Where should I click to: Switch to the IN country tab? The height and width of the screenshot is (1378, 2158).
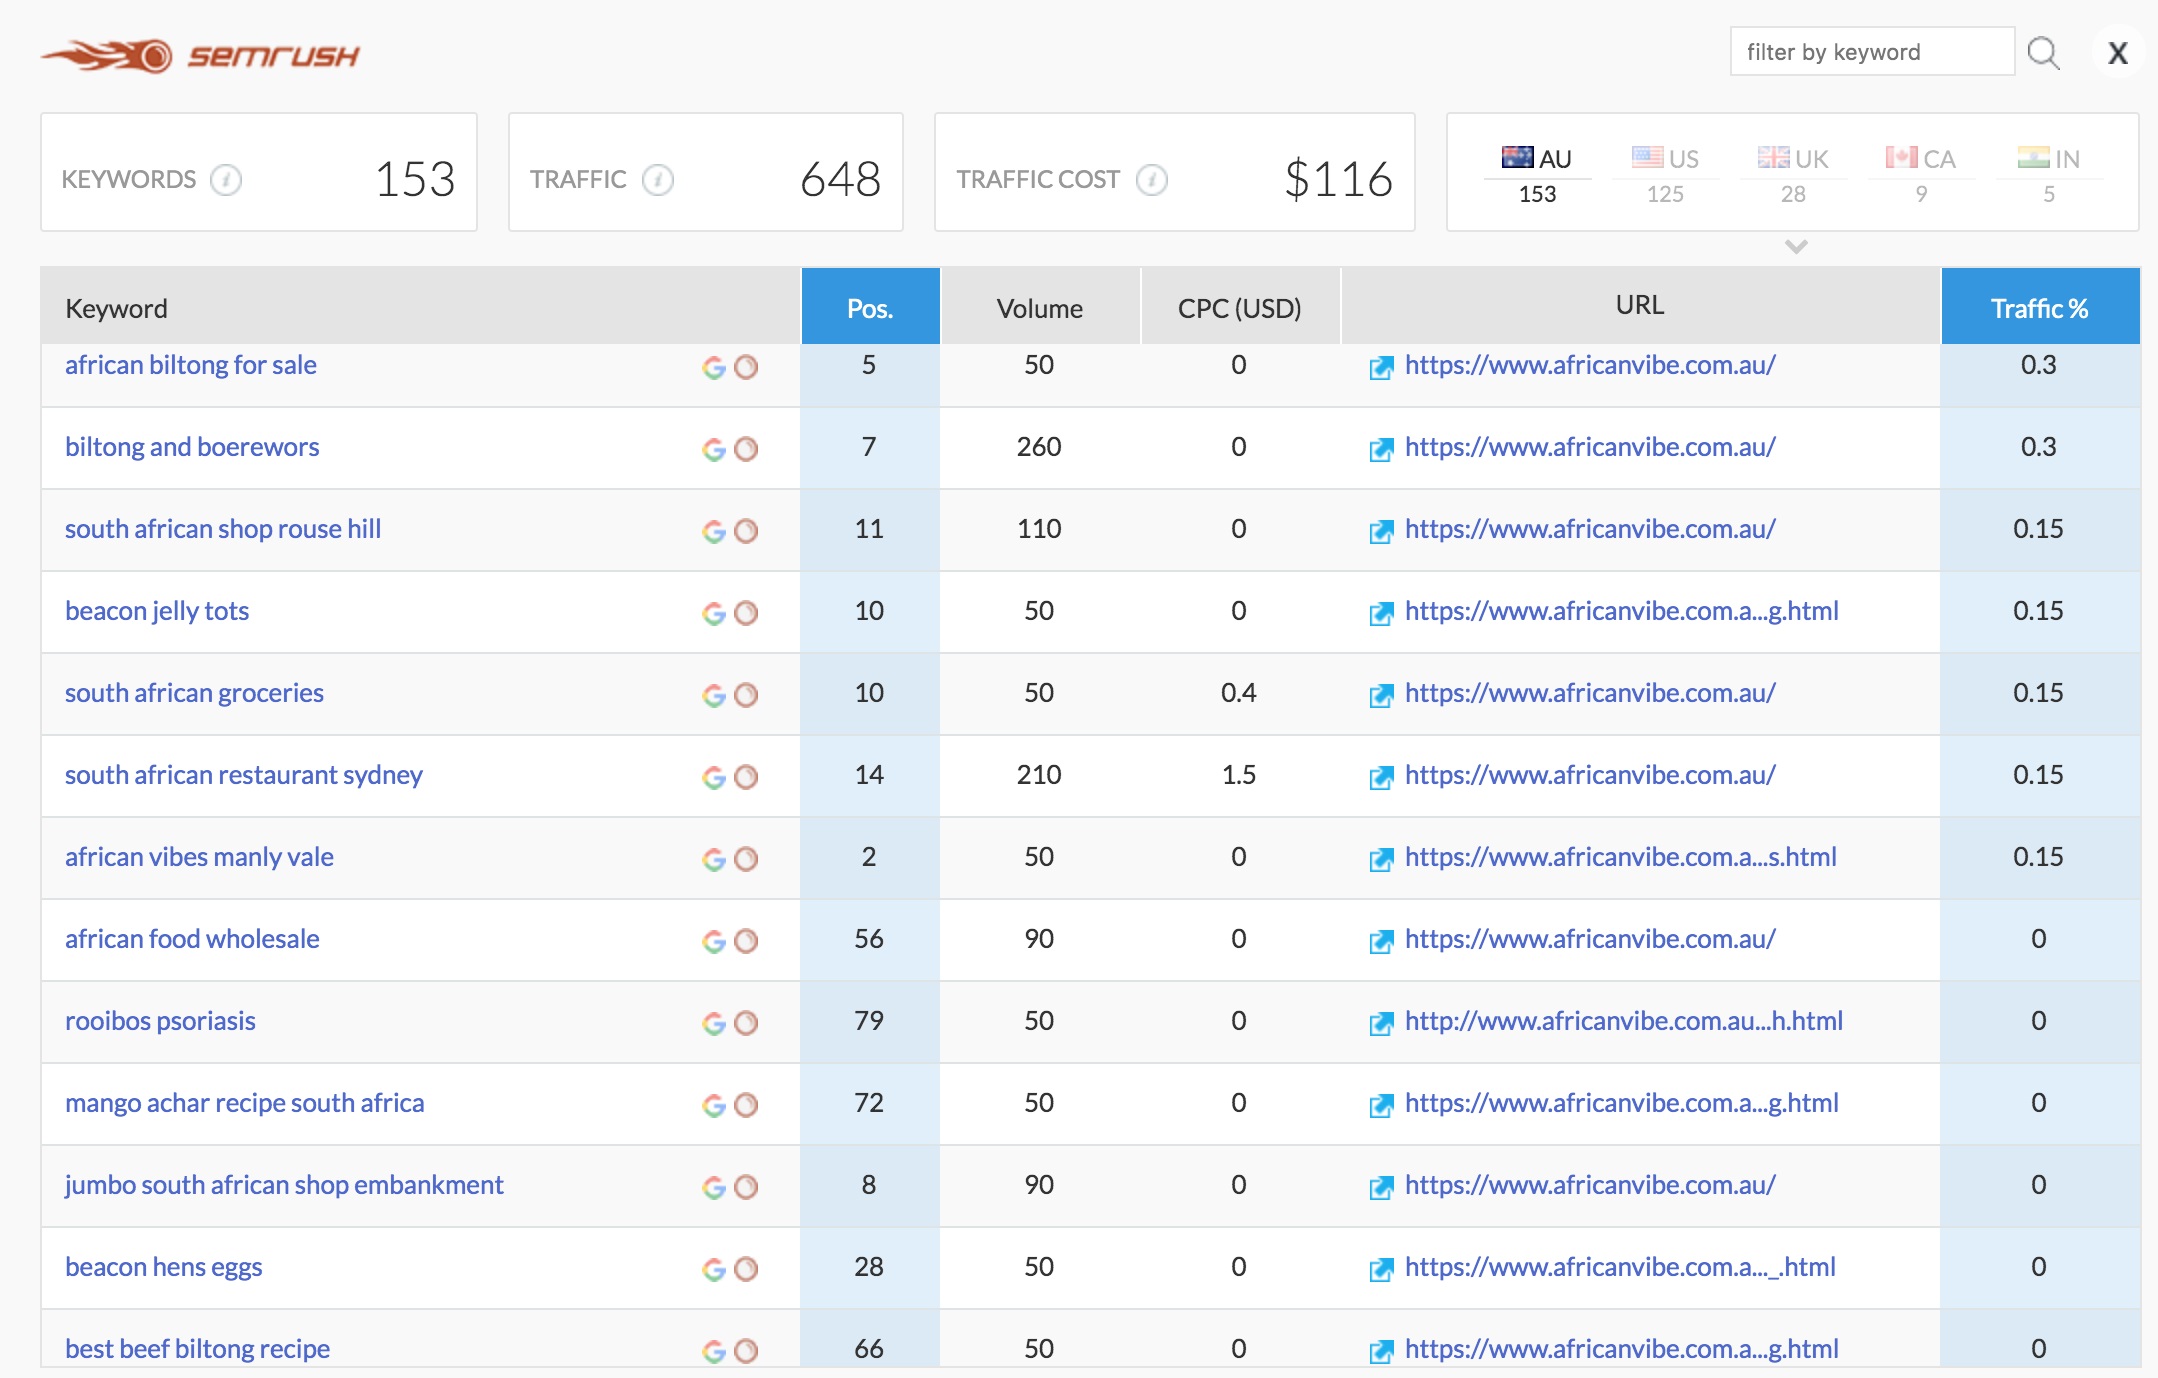(x=2049, y=174)
